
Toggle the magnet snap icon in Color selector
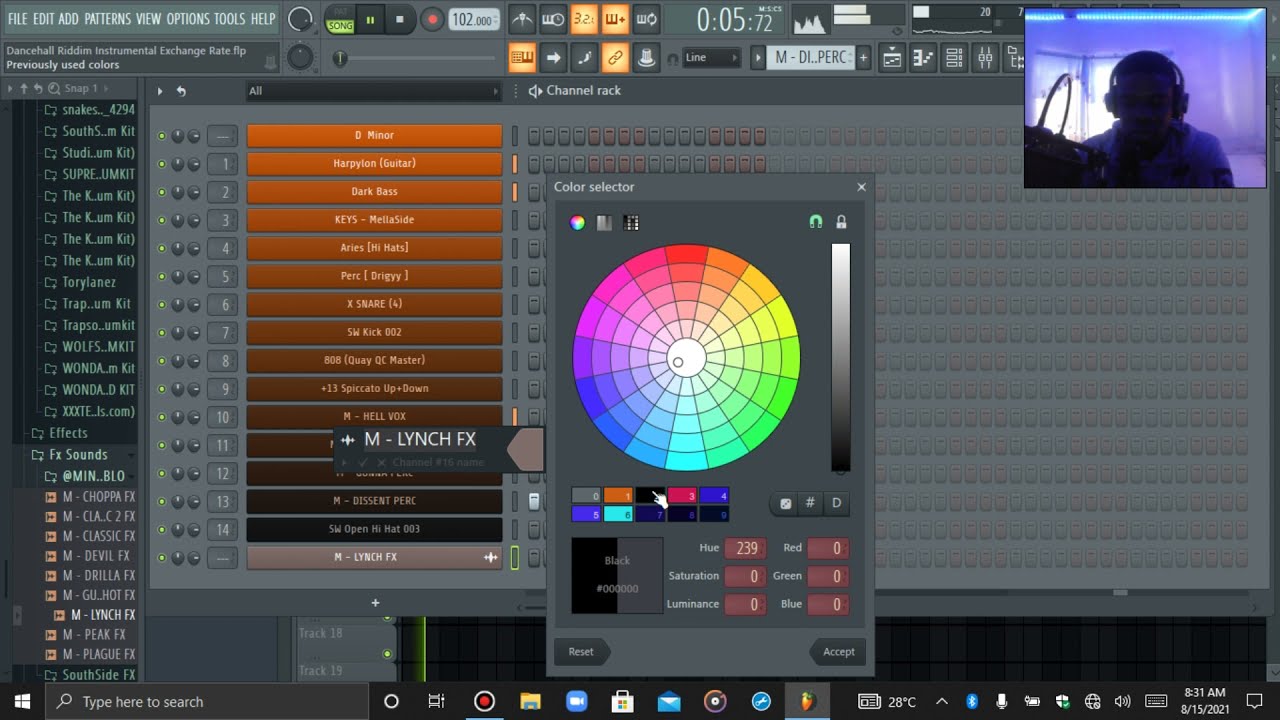(x=816, y=222)
